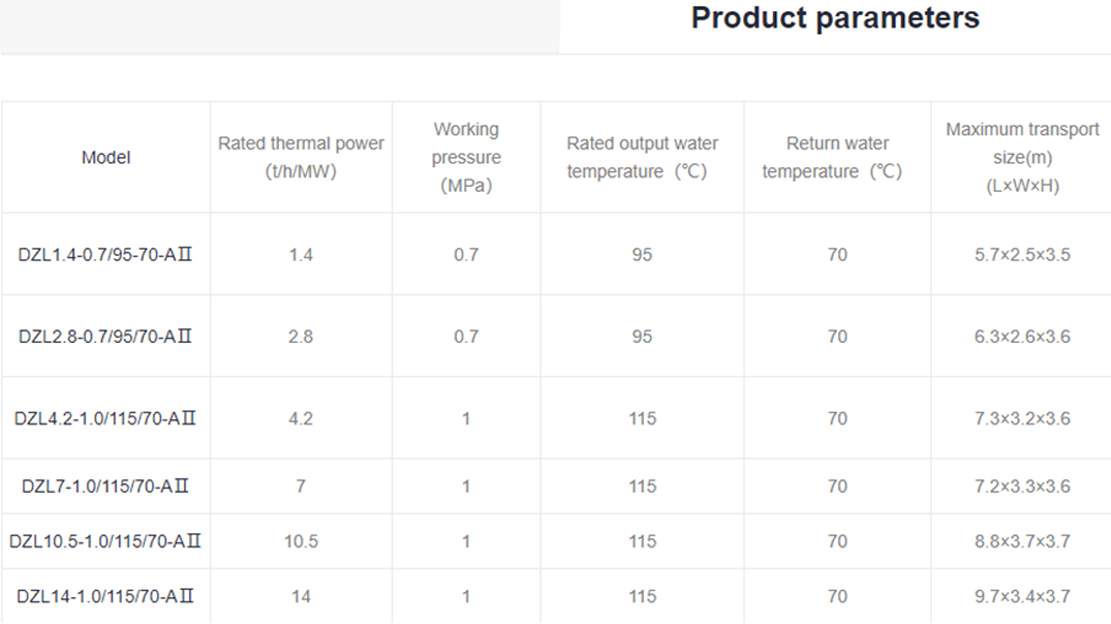The height and width of the screenshot is (624, 1111).
Task: Select the Model column header
Action: tap(106, 157)
